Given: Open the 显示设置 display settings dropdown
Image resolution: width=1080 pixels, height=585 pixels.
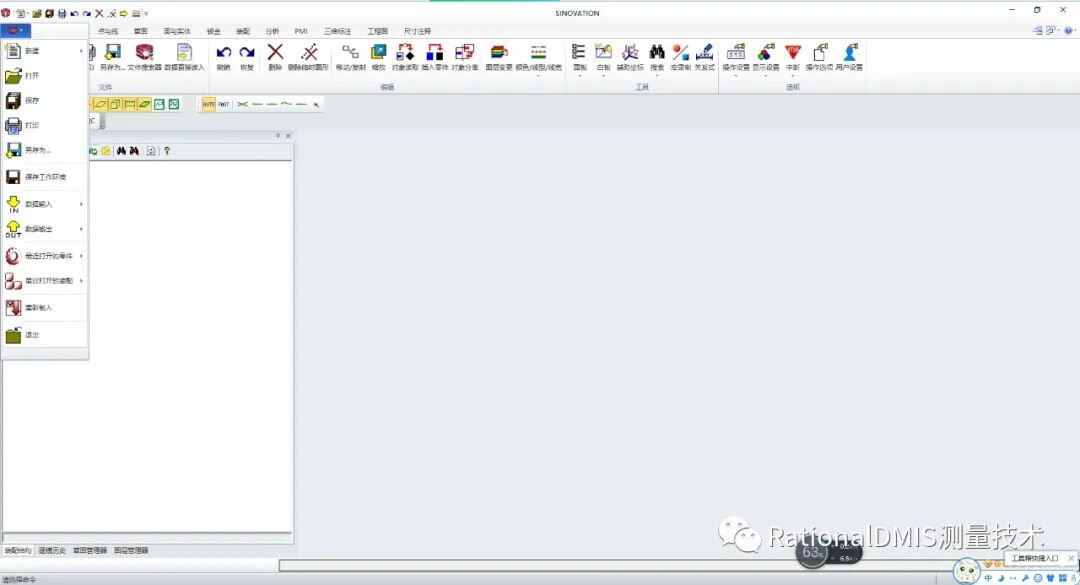Looking at the screenshot, I should [x=765, y=58].
